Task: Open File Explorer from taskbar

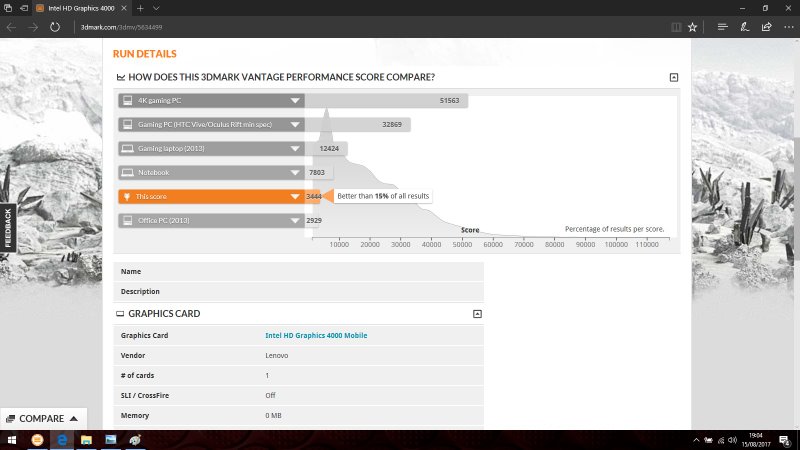Action: point(86,440)
